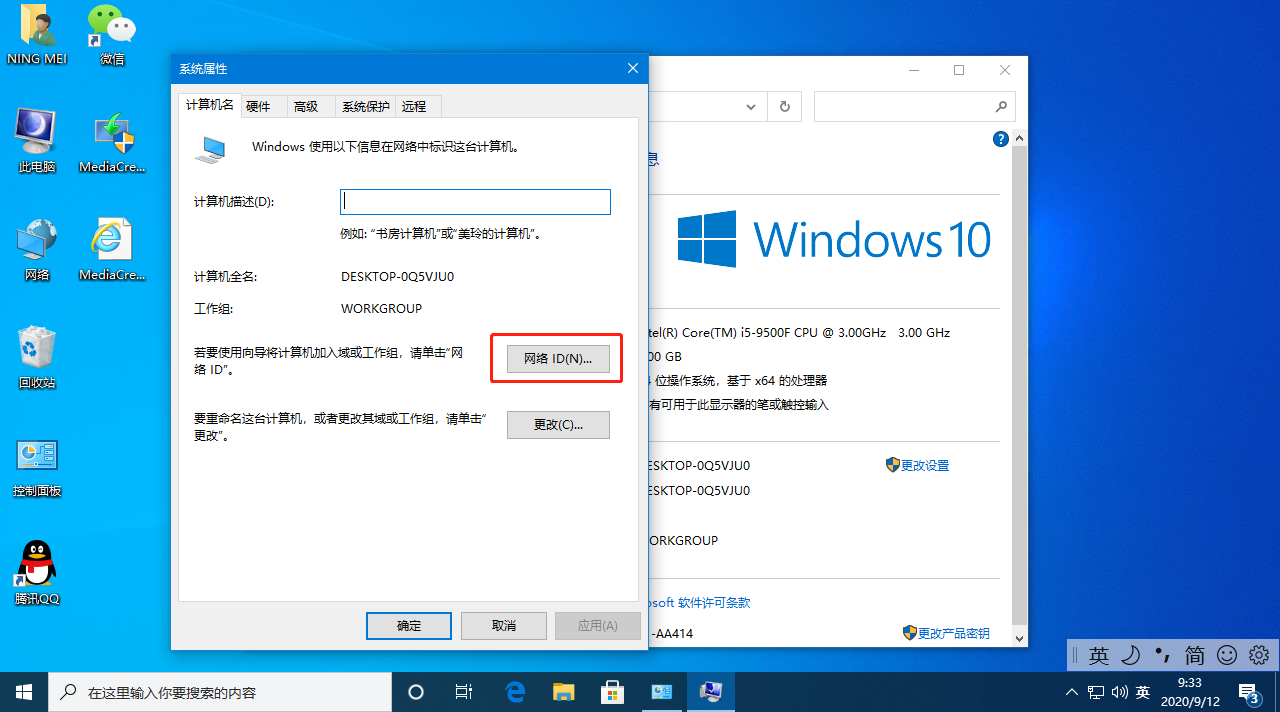The width and height of the screenshot is (1280, 712).
Task: Launch Microsoft Store from the taskbar
Action: point(612,691)
